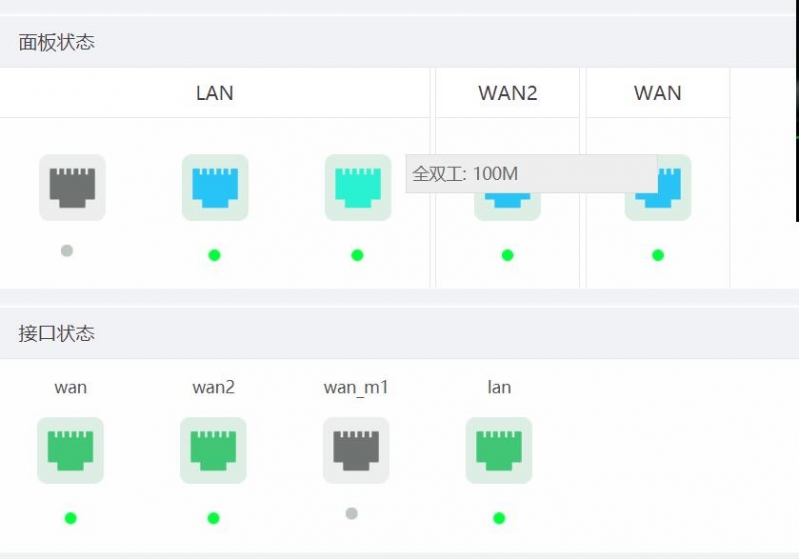The width and height of the screenshot is (799, 559).
Task: Click the 全双工: 100M tooltip
Action: pyautogui.click(x=531, y=174)
